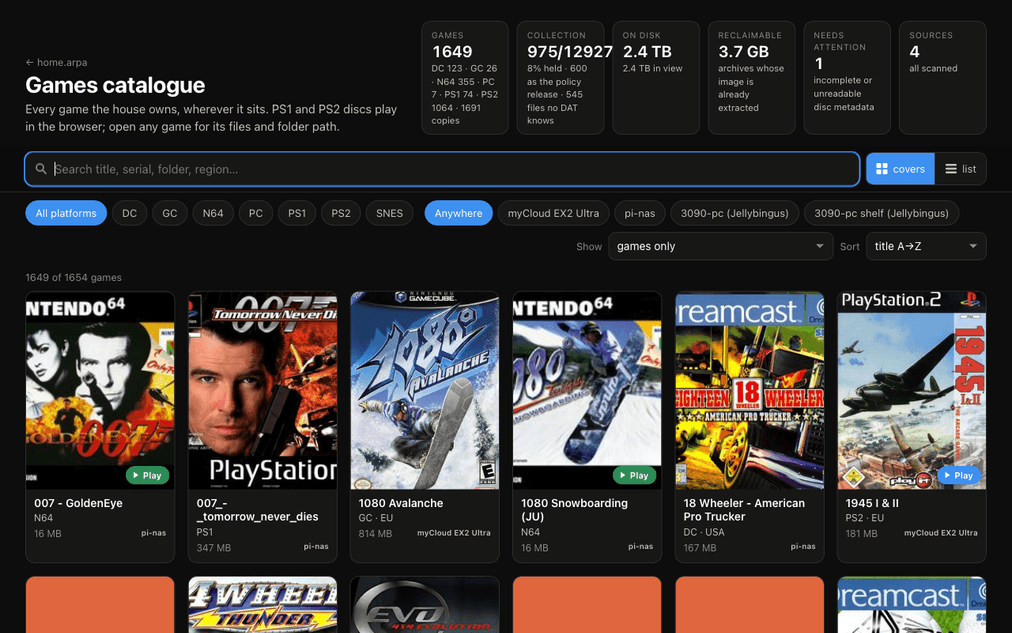Play 1945 I & II

tap(959, 476)
